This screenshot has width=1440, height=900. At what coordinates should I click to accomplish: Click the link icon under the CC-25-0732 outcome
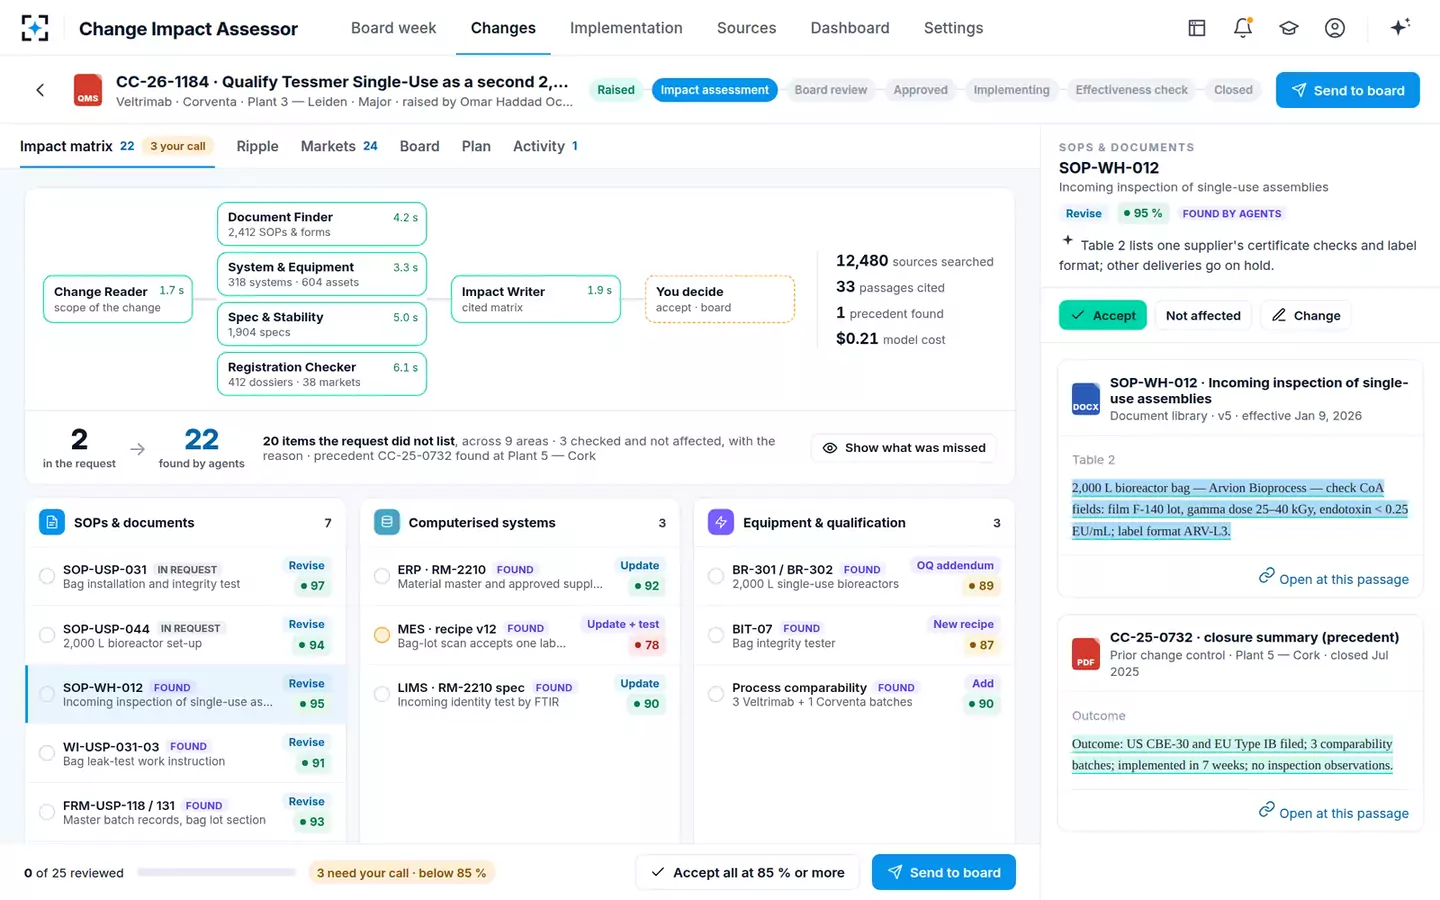pyautogui.click(x=1267, y=810)
